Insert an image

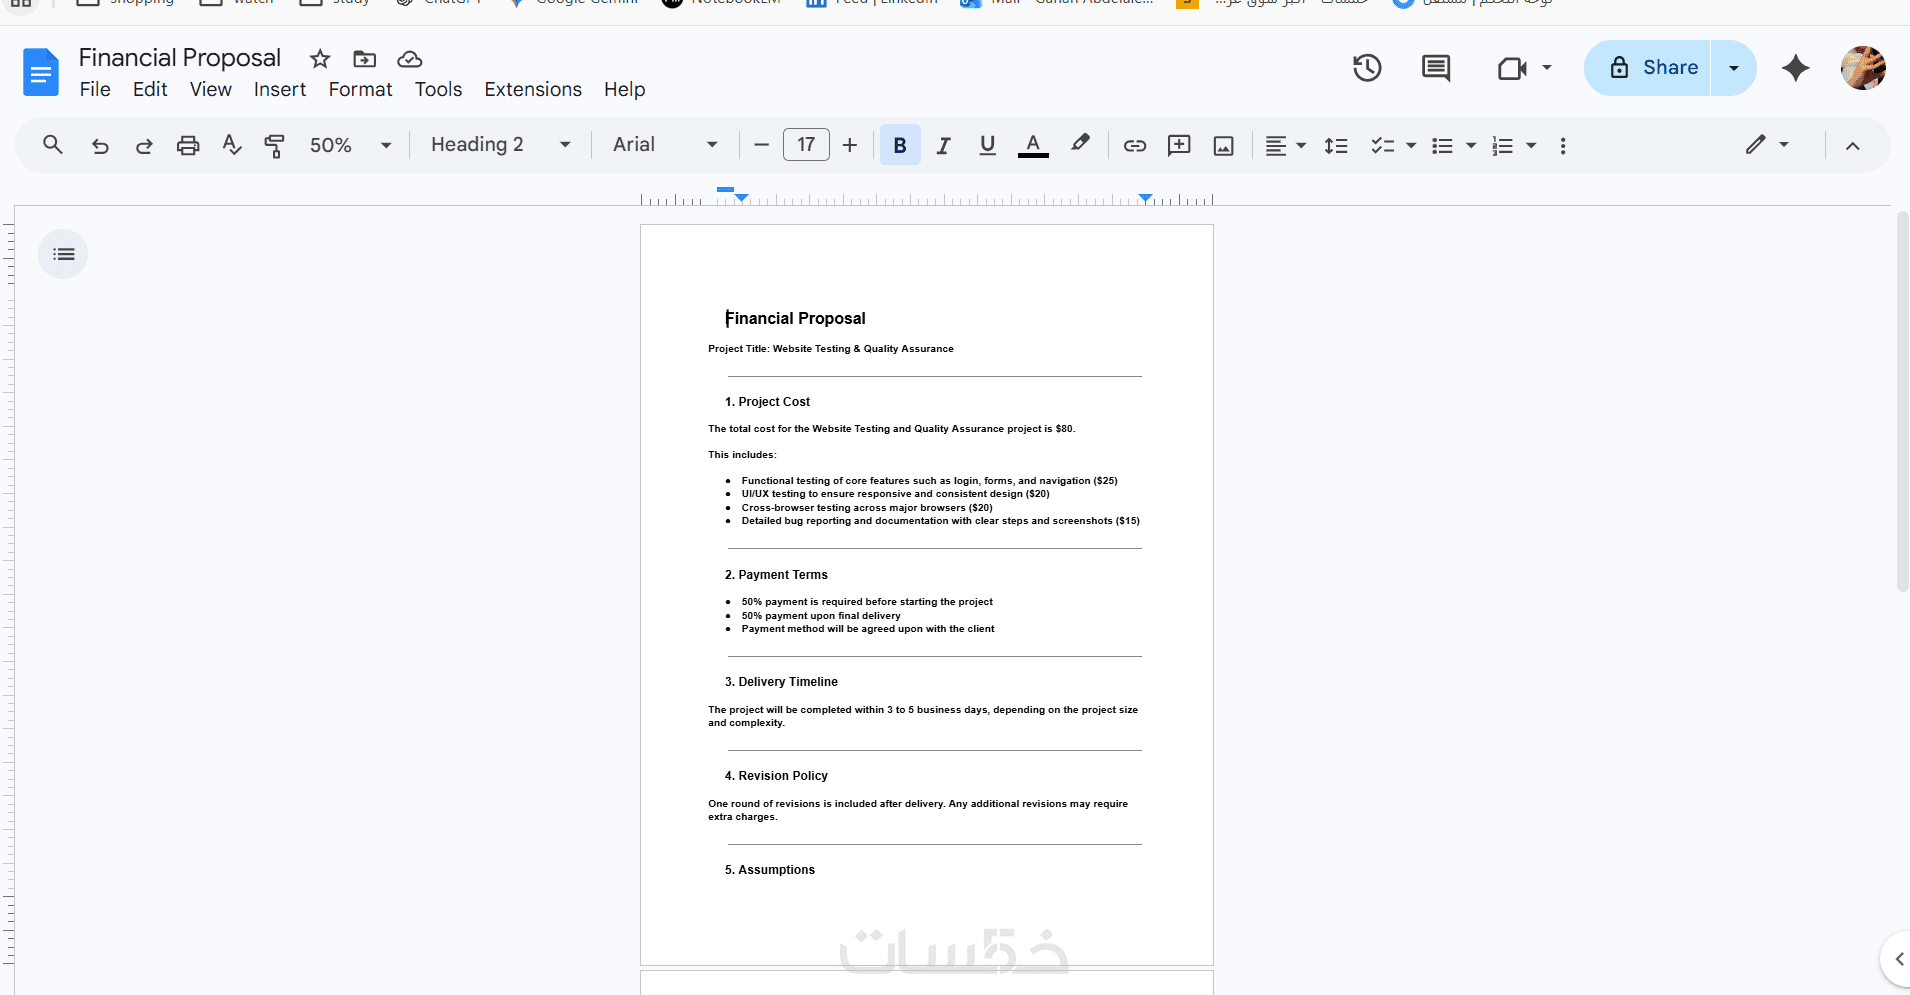[1223, 146]
